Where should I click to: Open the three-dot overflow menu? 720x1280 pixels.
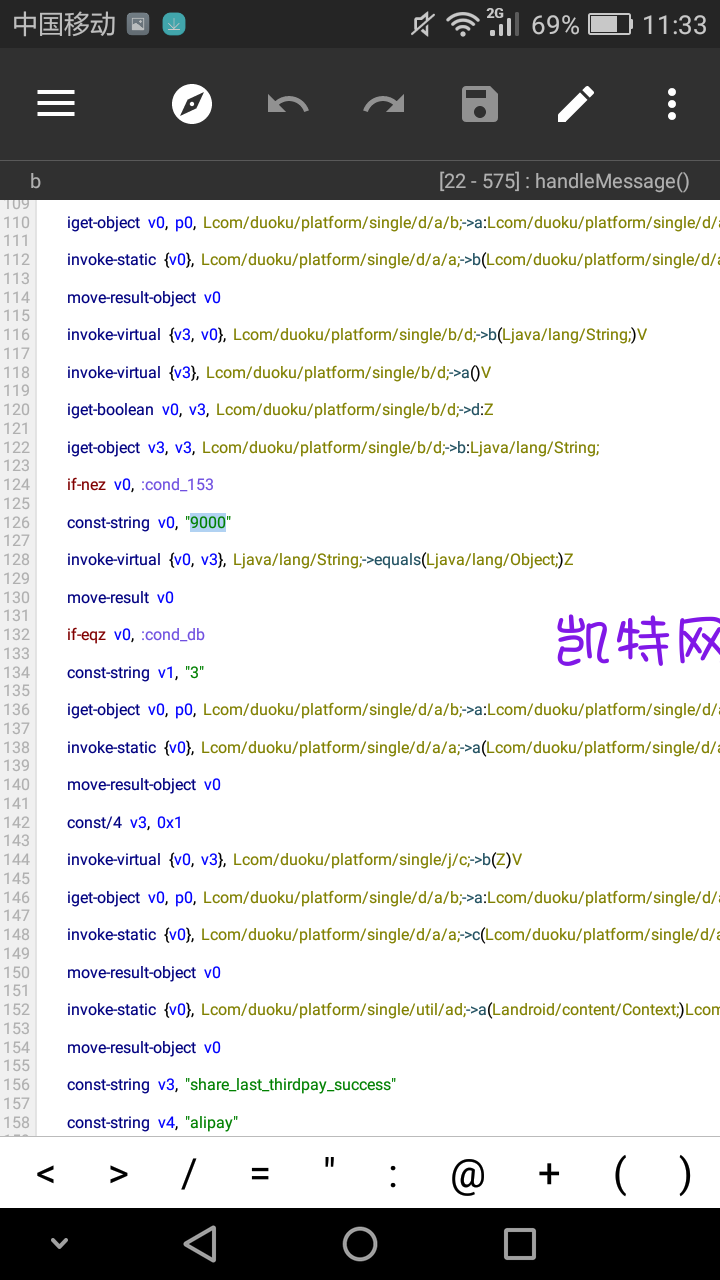(x=672, y=104)
